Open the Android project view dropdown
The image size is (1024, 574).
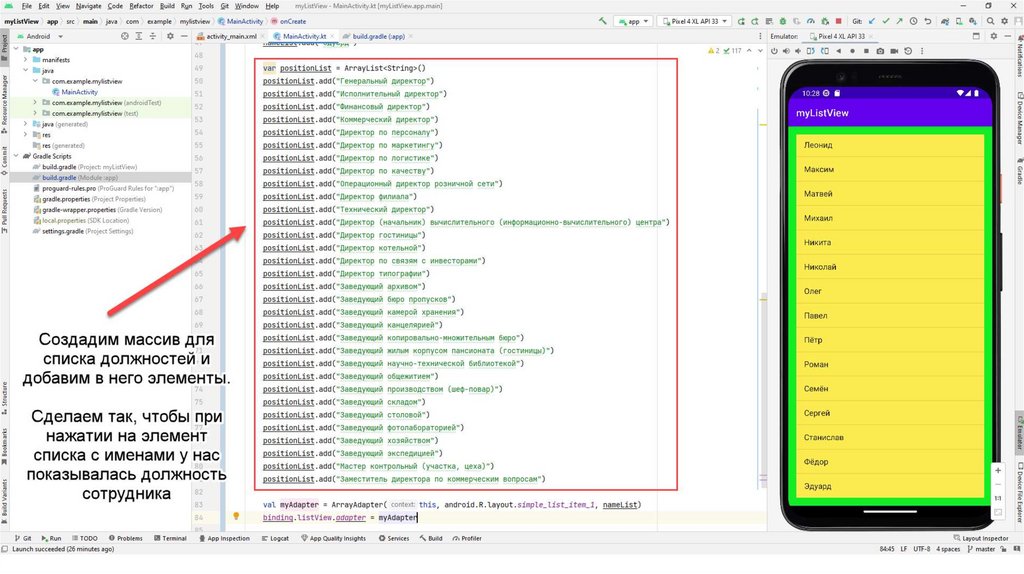pos(42,36)
